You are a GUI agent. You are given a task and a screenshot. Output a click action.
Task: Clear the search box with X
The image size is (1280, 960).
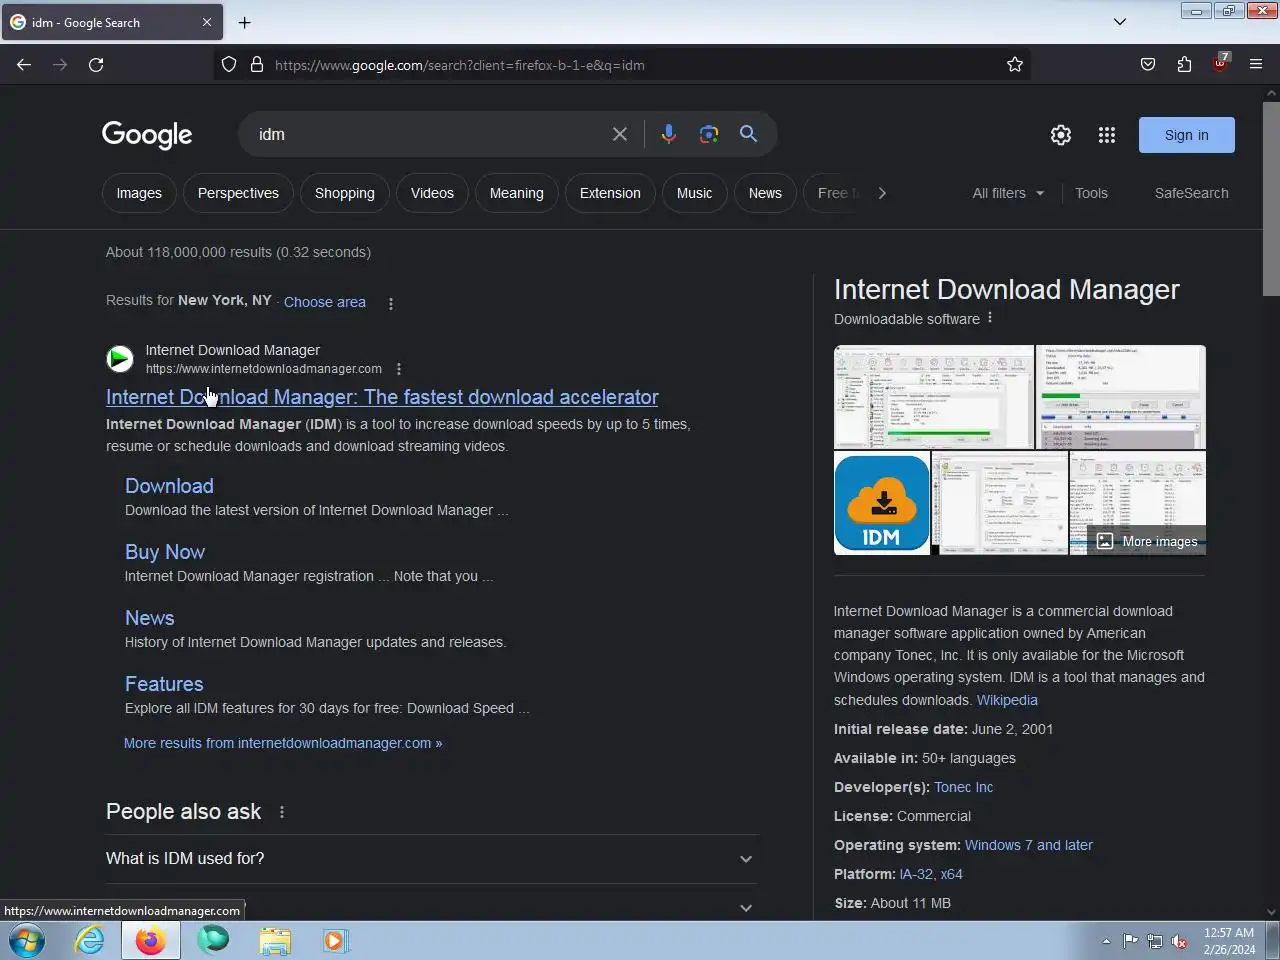coord(620,134)
